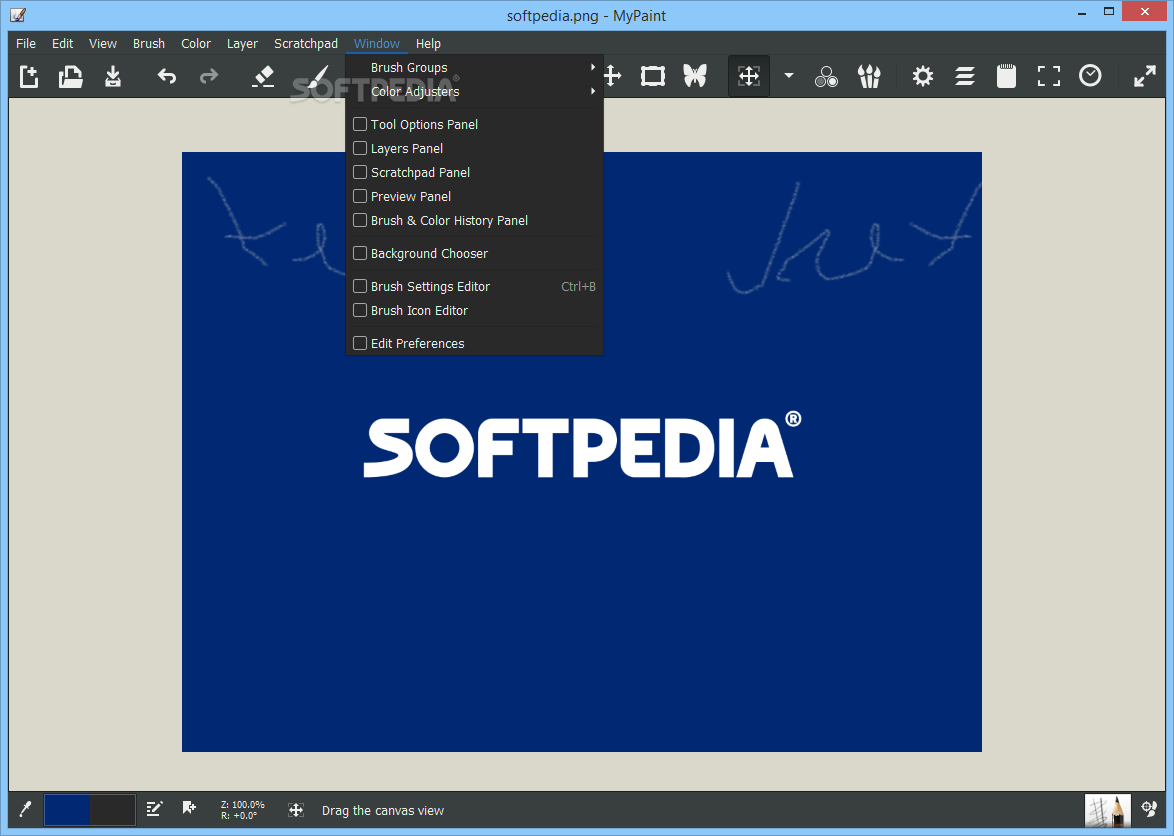Activate the eraser mode icon
This screenshot has height=836, width=1174.
[263, 76]
